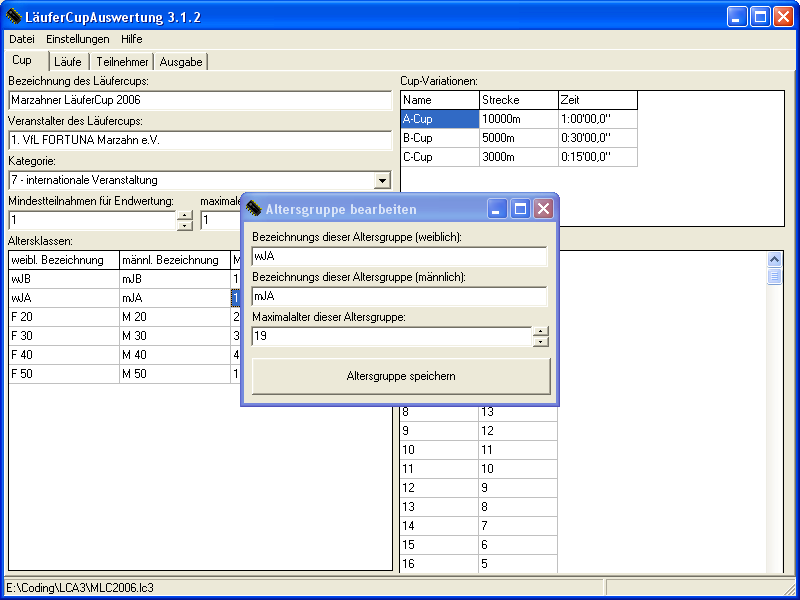
Task: Select the M 20 cell
Action: (175, 317)
